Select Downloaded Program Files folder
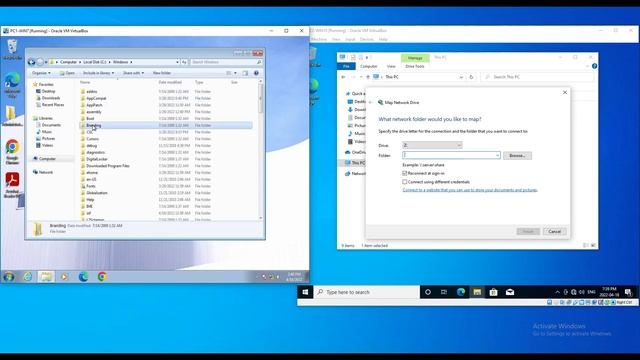The width and height of the screenshot is (640, 360). [108, 166]
